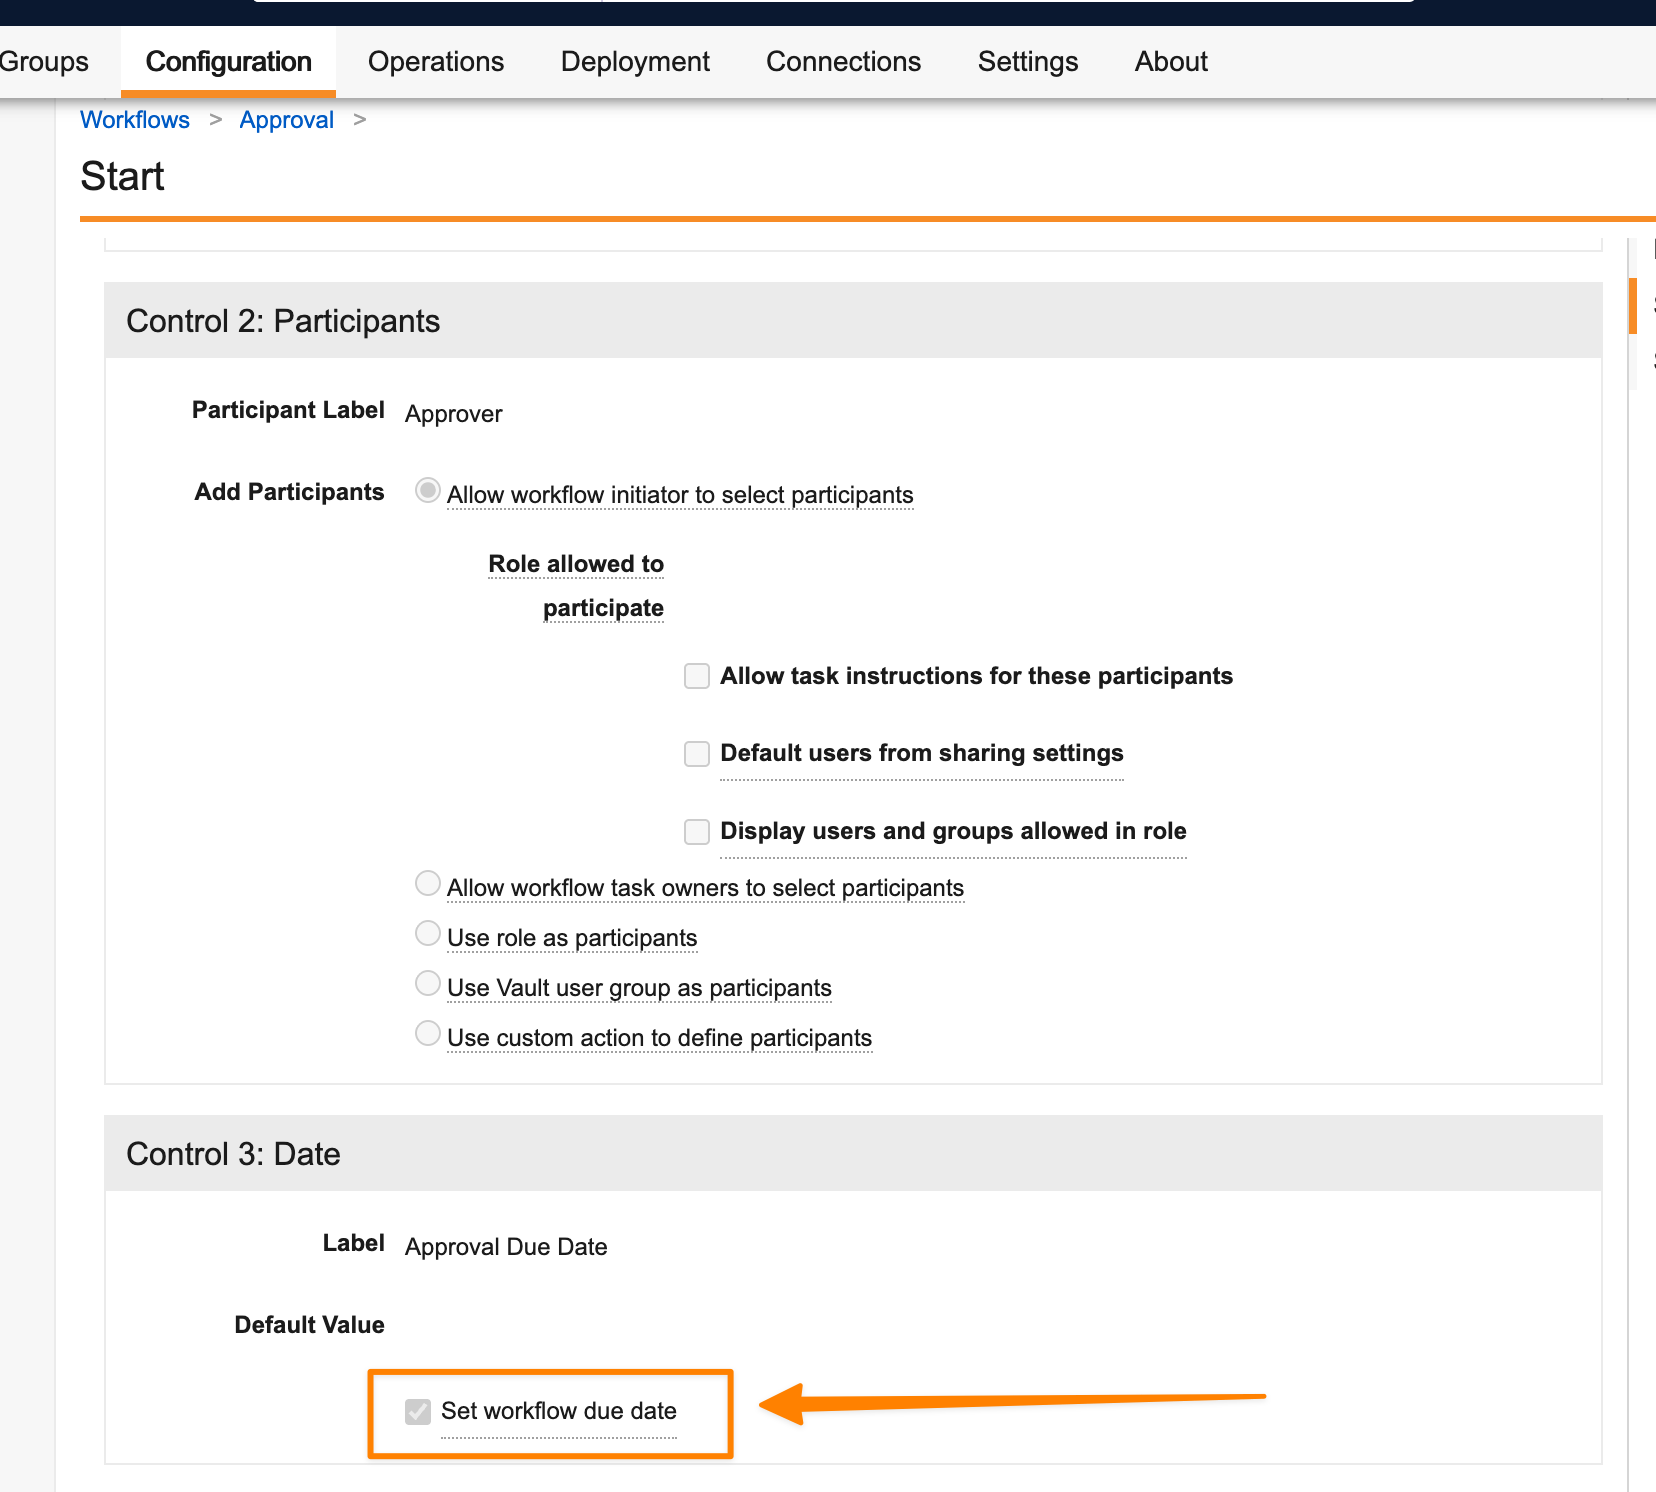Image resolution: width=1656 pixels, height=1492 pixels.
Task: Select the Connections tab
Action: (x=843, y=62)
